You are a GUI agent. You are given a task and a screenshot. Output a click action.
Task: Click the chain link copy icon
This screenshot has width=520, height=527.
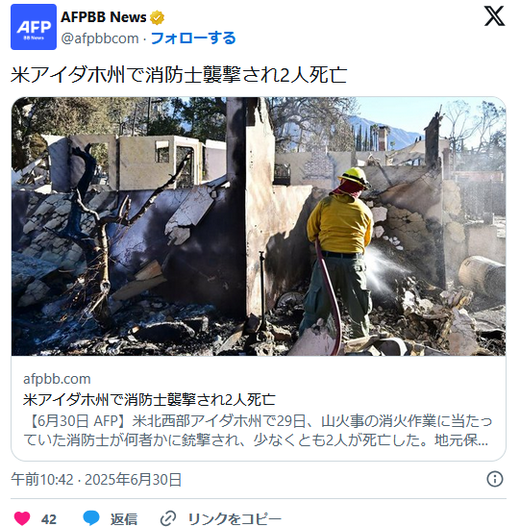coord(168,518)
